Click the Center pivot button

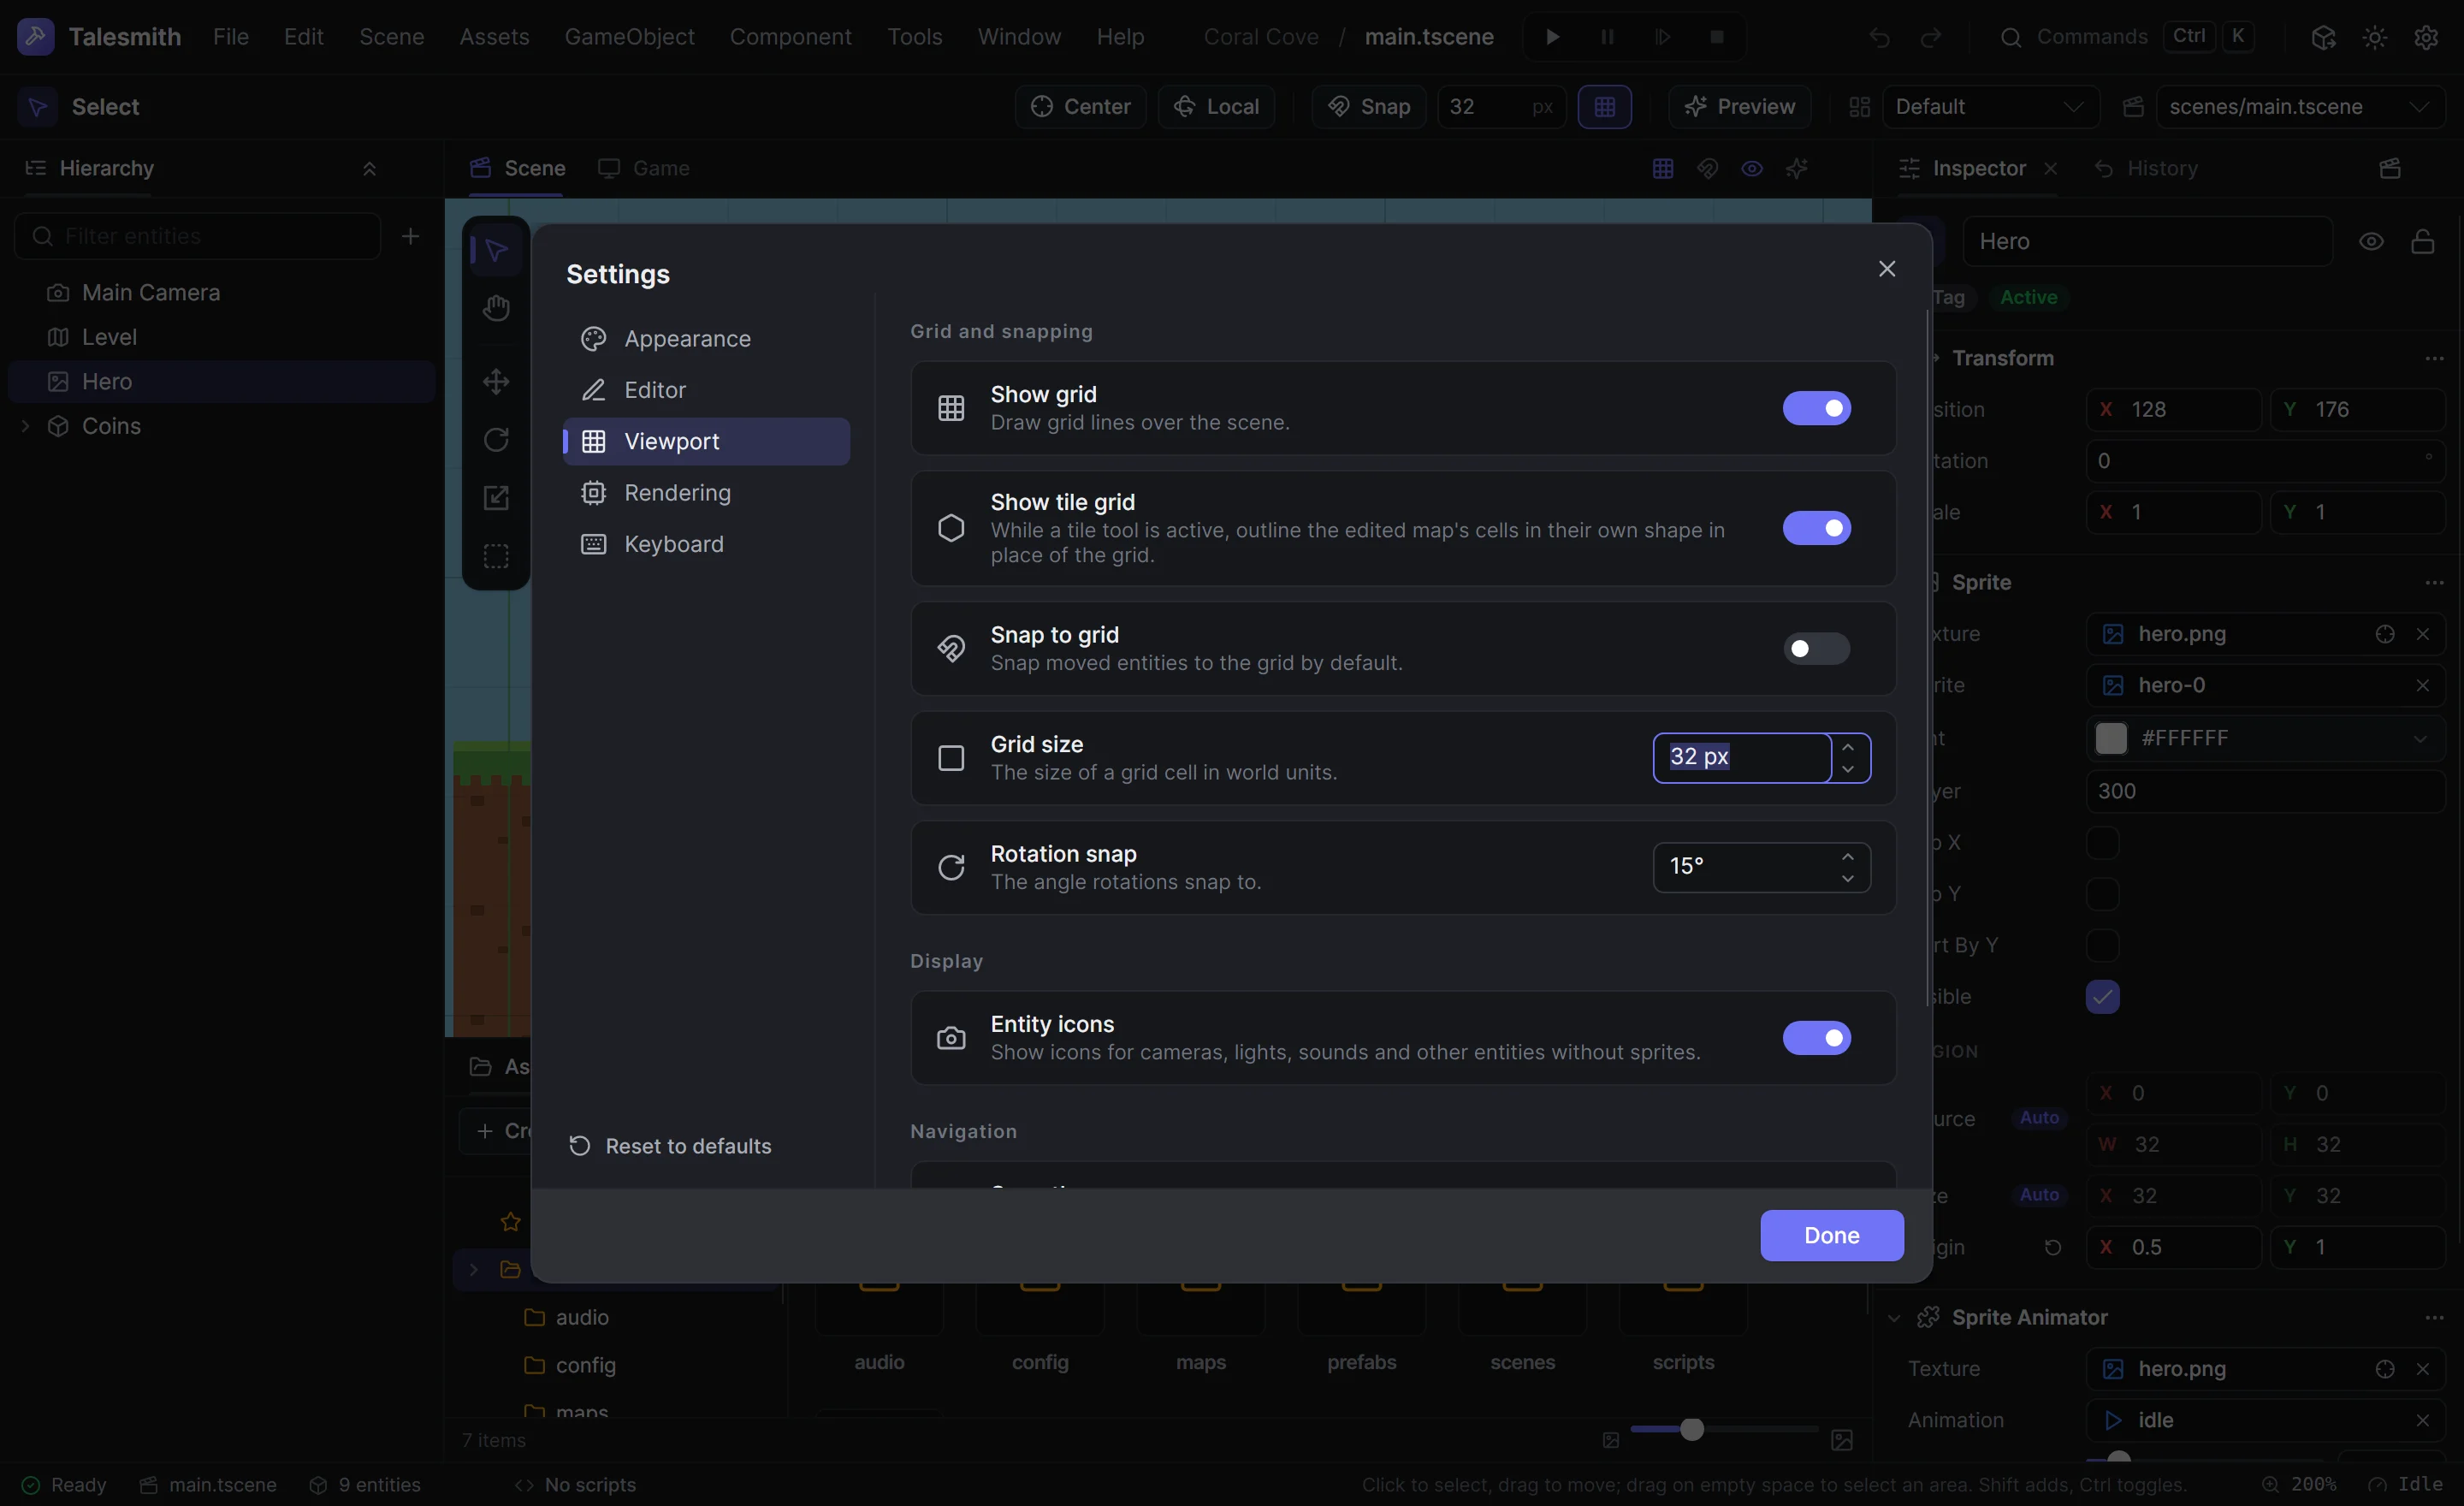coord(1080,107)
